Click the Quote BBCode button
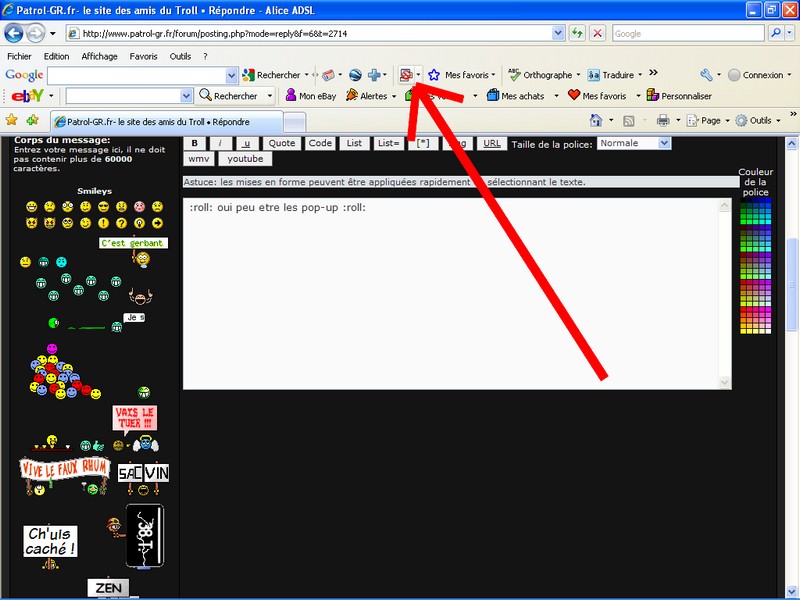The image size is (800, 600). point(282,143)
